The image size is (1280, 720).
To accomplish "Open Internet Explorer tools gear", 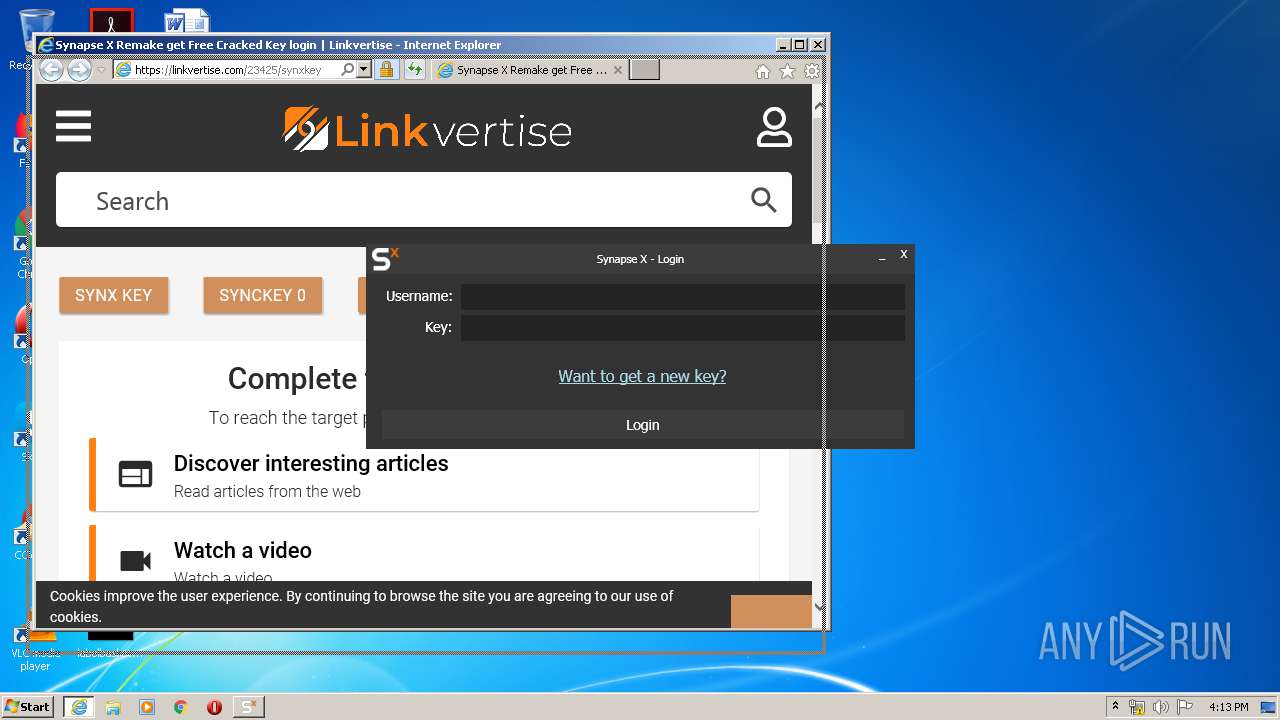I will pos(812,71).
